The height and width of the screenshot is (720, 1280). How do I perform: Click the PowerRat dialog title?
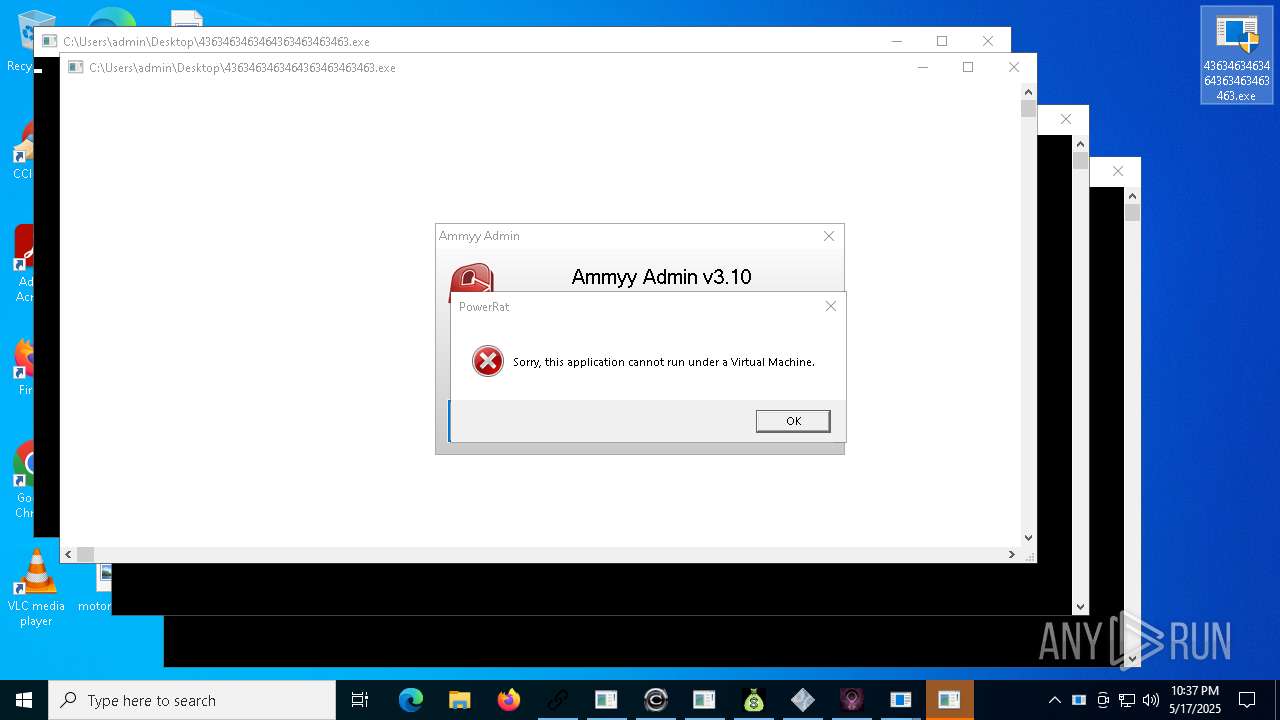pyautogui.click(x=484, y=307)
